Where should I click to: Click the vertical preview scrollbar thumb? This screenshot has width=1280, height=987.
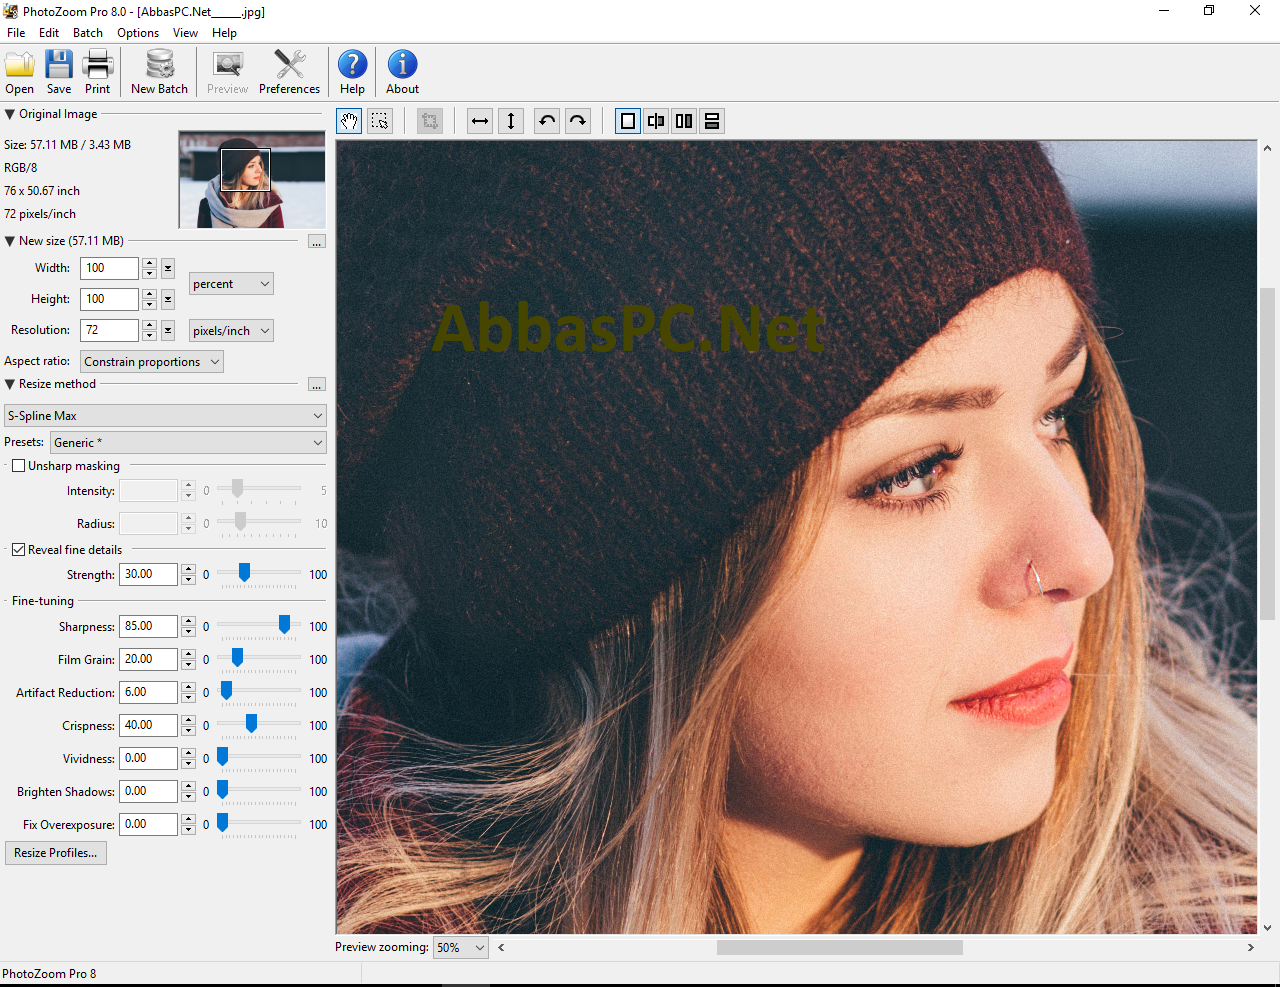pos(1267,453)
